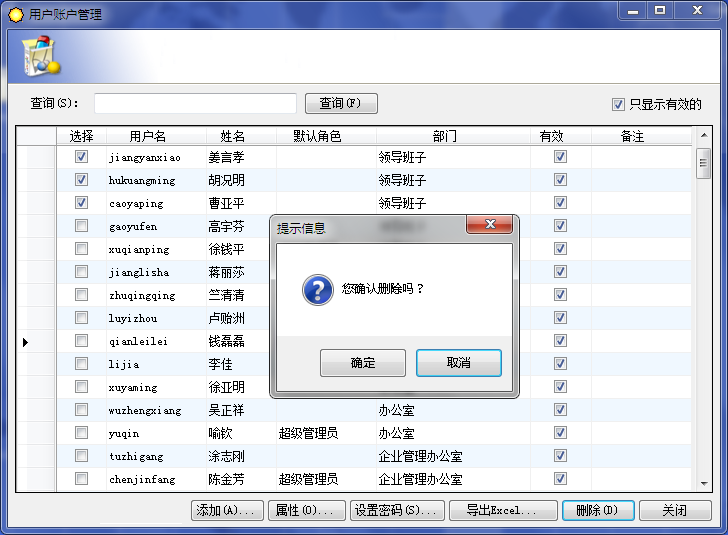Uncheck the select box for caoyaping

coord(81,202)
